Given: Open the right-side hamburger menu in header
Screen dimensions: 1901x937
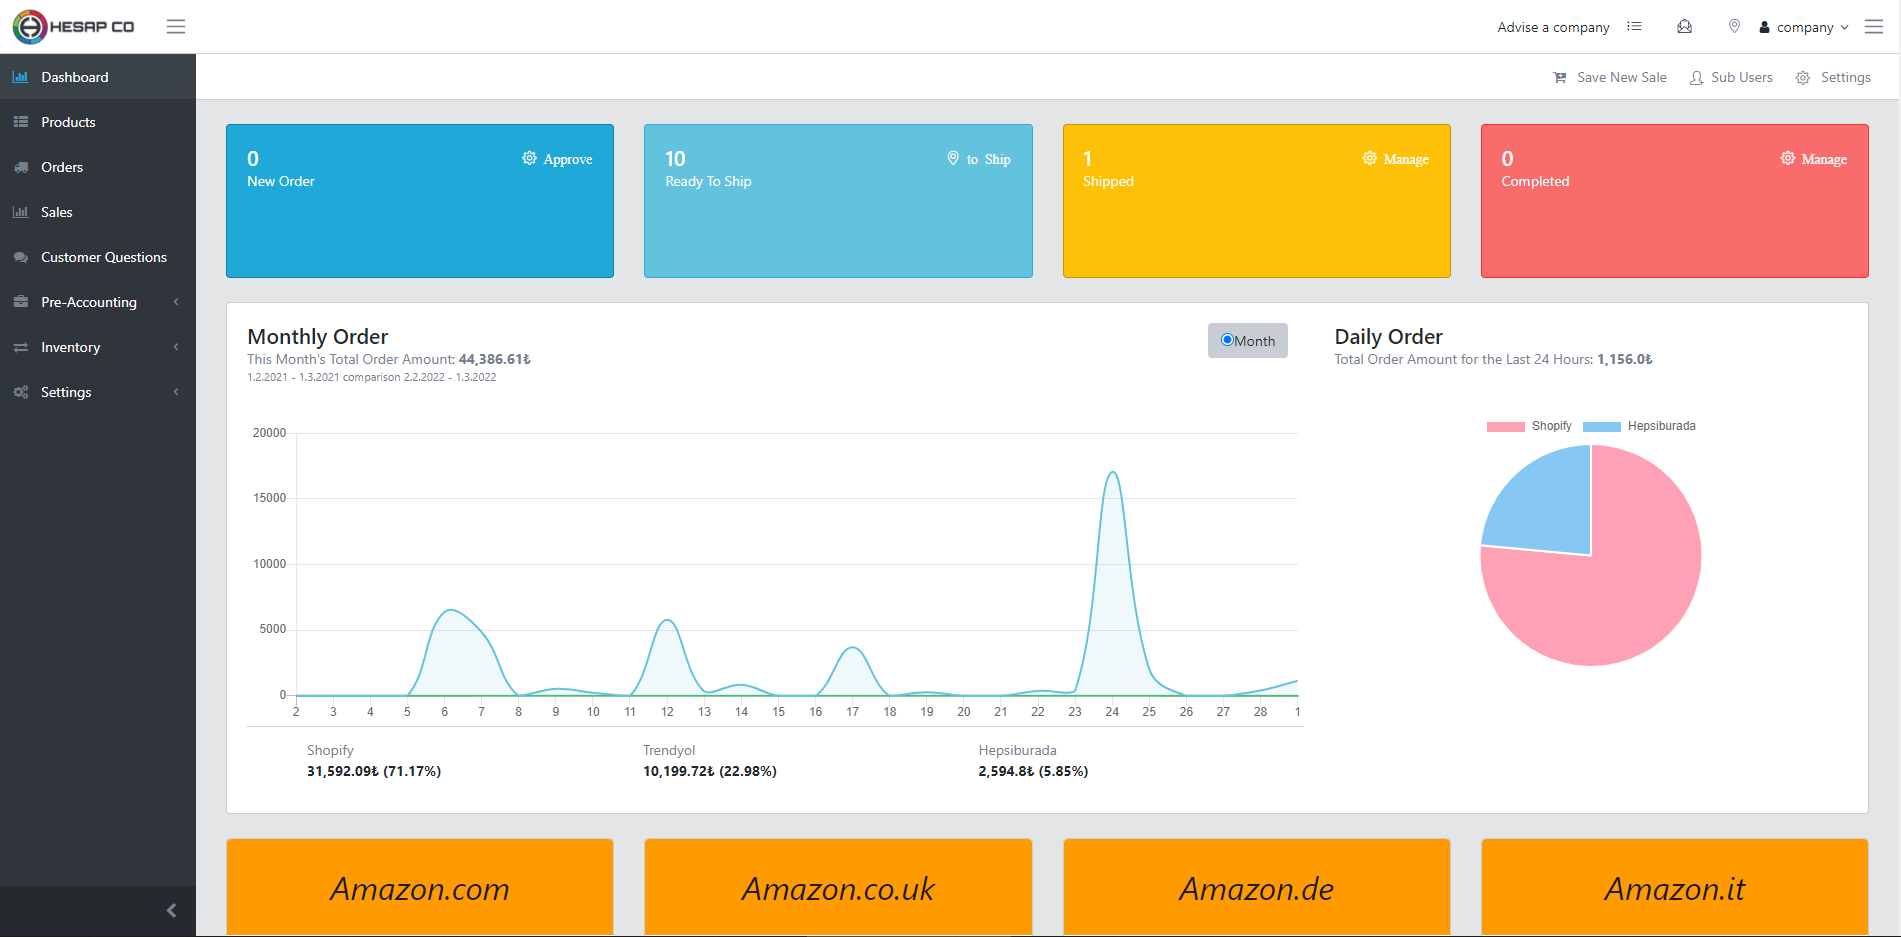Looking at the screenshot, I should 1874,27.
